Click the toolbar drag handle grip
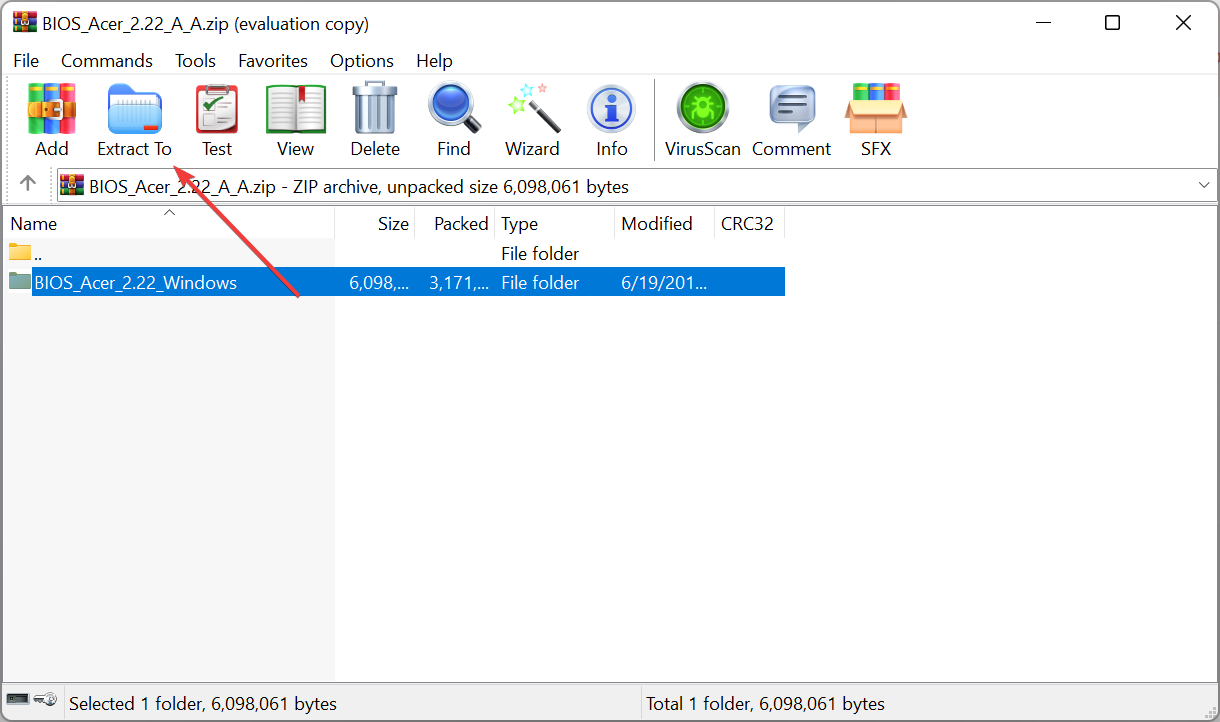The width and height of the screenshot is (1220, 722). 9,119
